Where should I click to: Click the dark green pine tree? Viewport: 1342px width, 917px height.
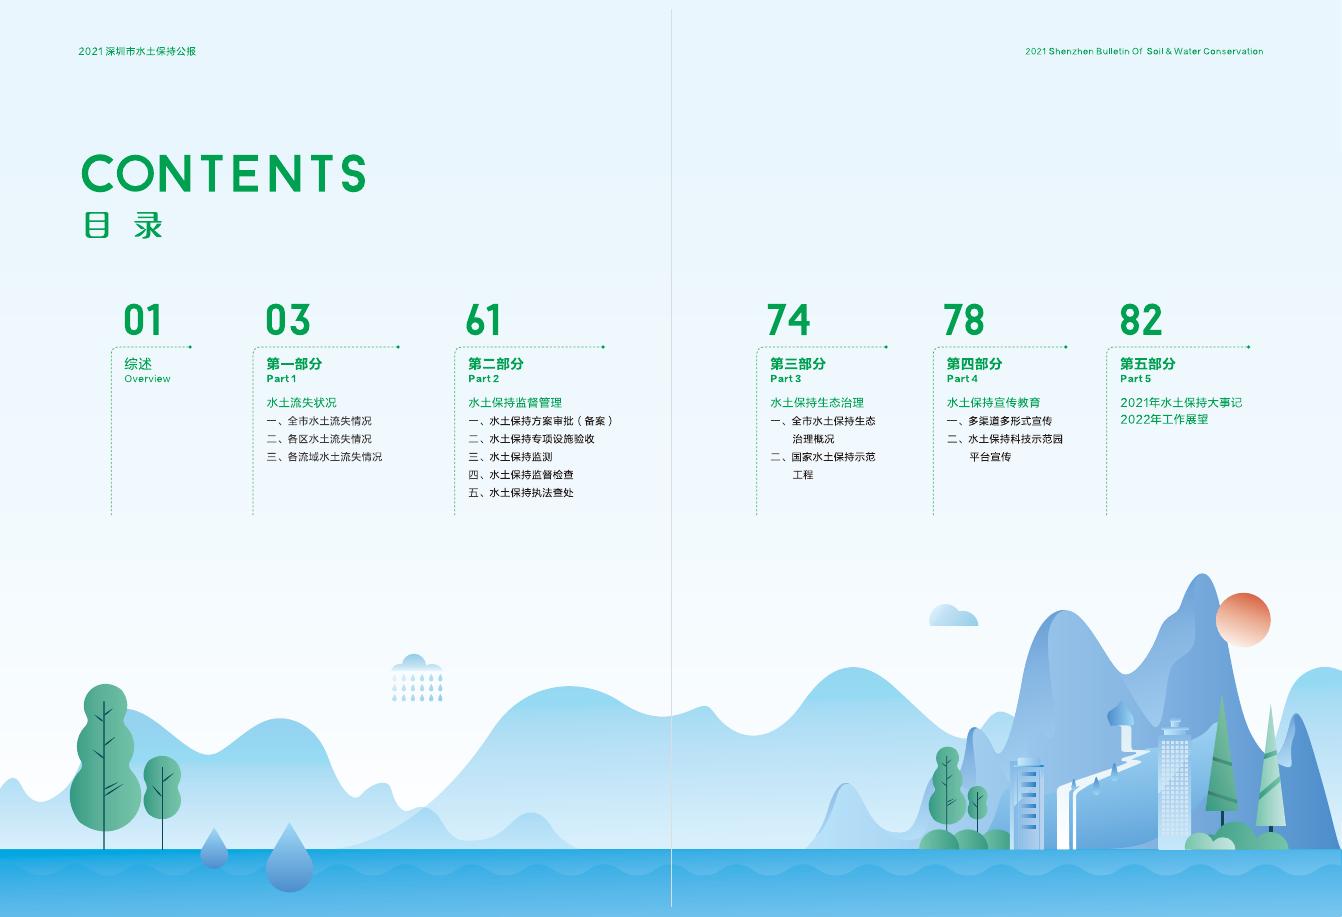[1222, 760]
